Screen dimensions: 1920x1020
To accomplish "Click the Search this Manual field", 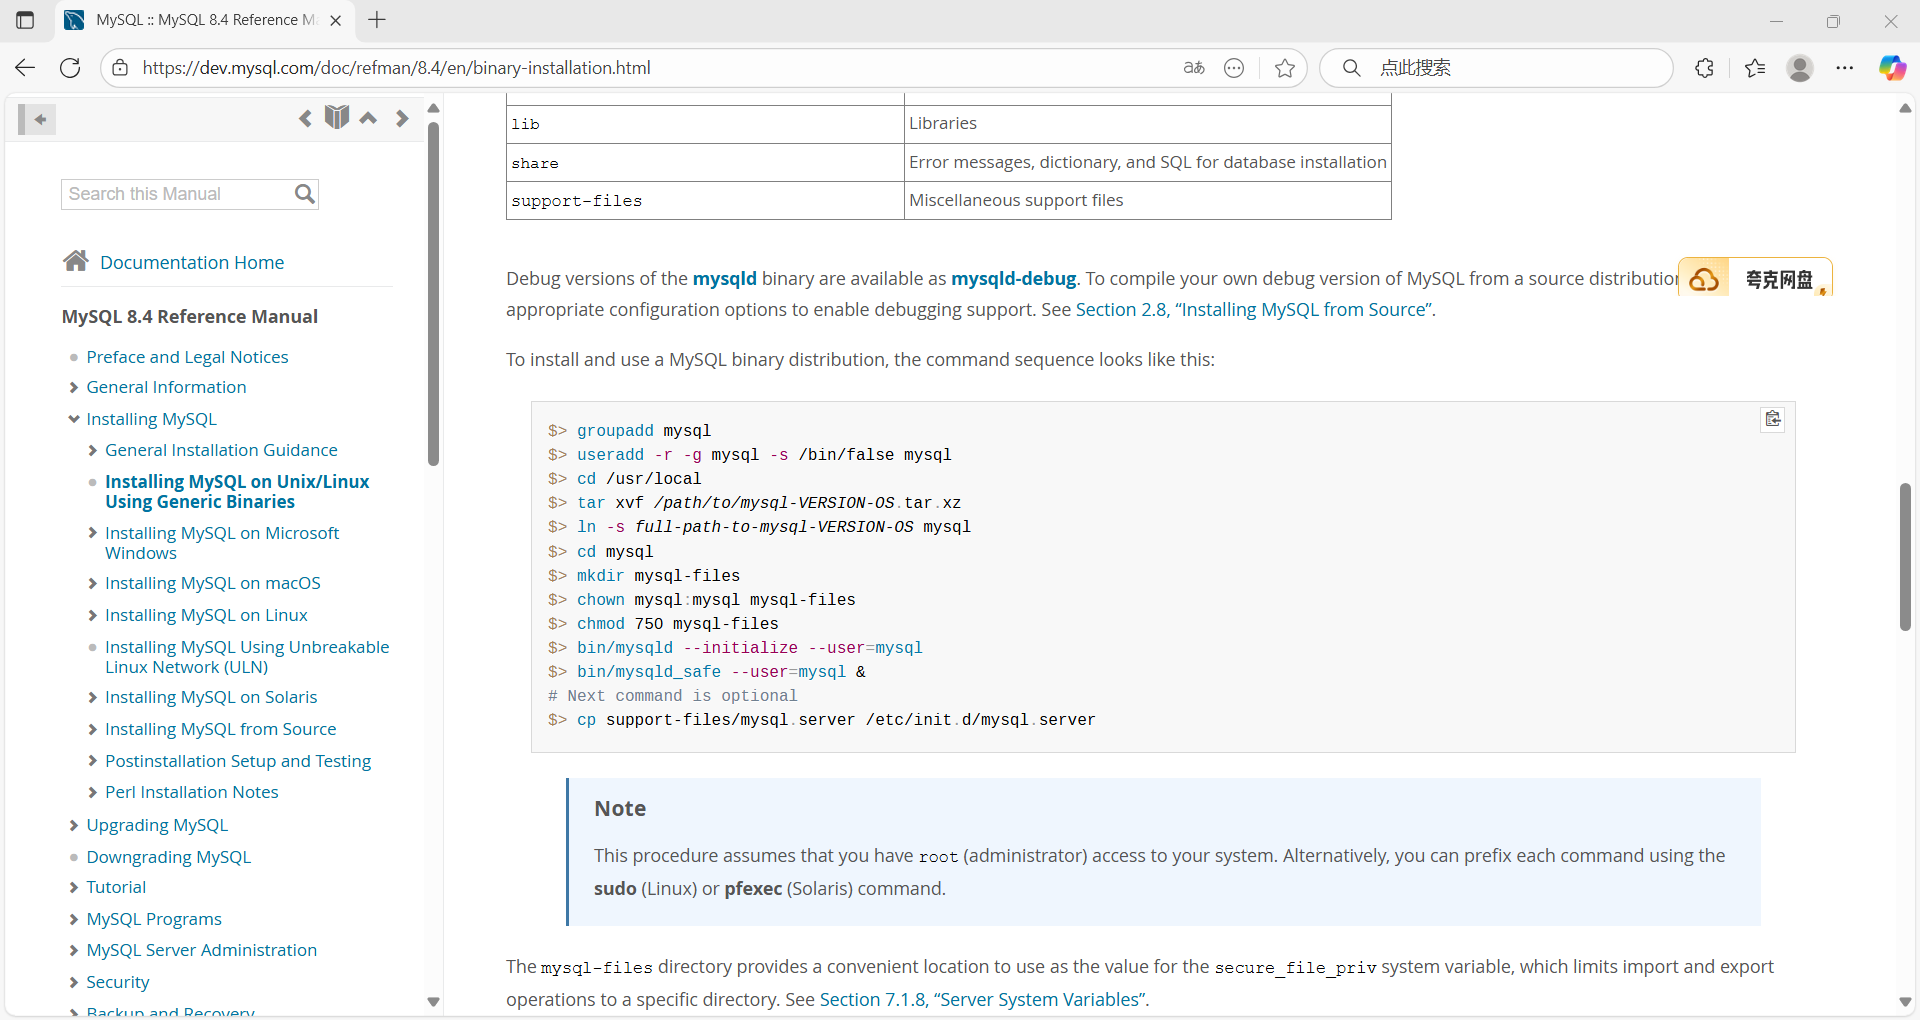I will (x=178, y=194).
